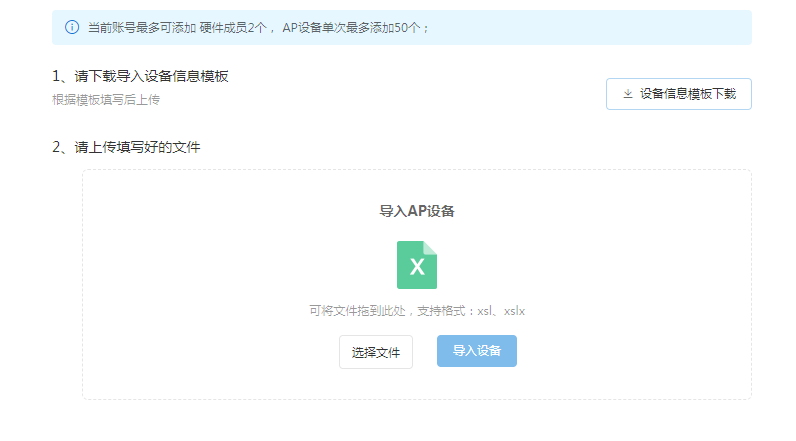The image size is (796, 441).
Task: Click the white X letter on the file icon
Action: tap(417, 268)
